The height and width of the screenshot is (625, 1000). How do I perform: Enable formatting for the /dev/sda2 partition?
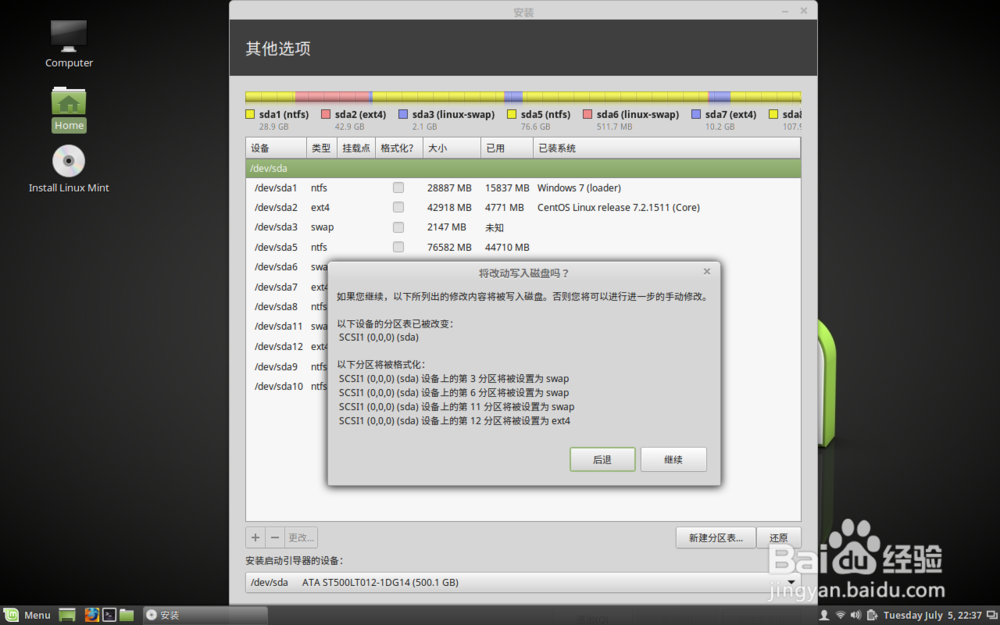(398, 207)
